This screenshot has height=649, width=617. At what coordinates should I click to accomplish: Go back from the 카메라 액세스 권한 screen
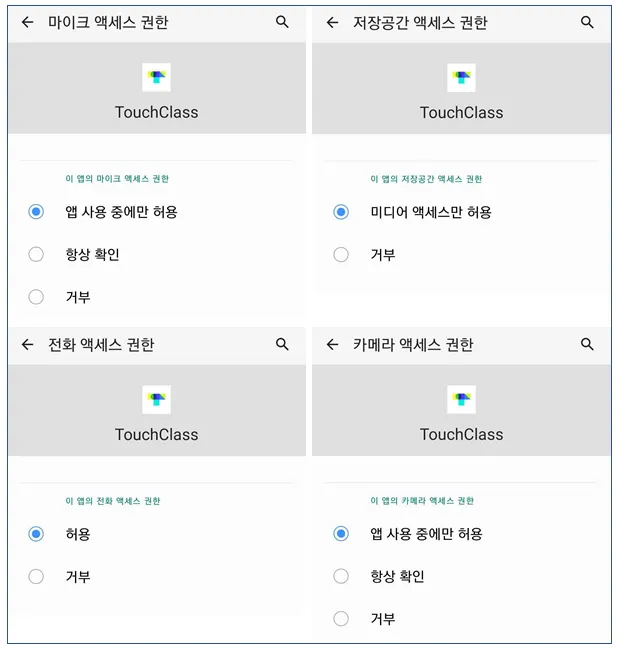click(333, 344)
